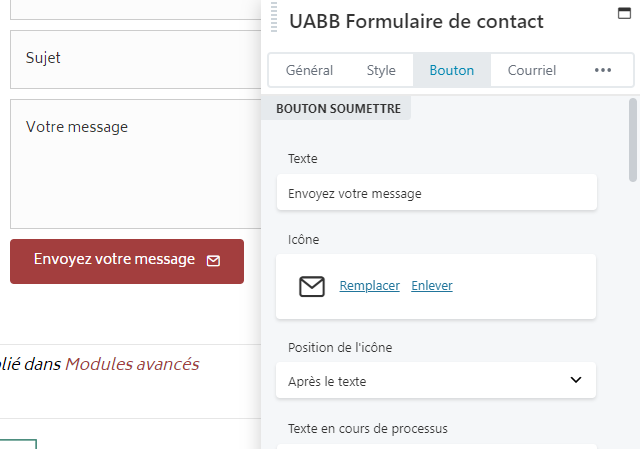Click the panel drag handle beside the title
Screen dimensions: 640x449
click(273, 20)
